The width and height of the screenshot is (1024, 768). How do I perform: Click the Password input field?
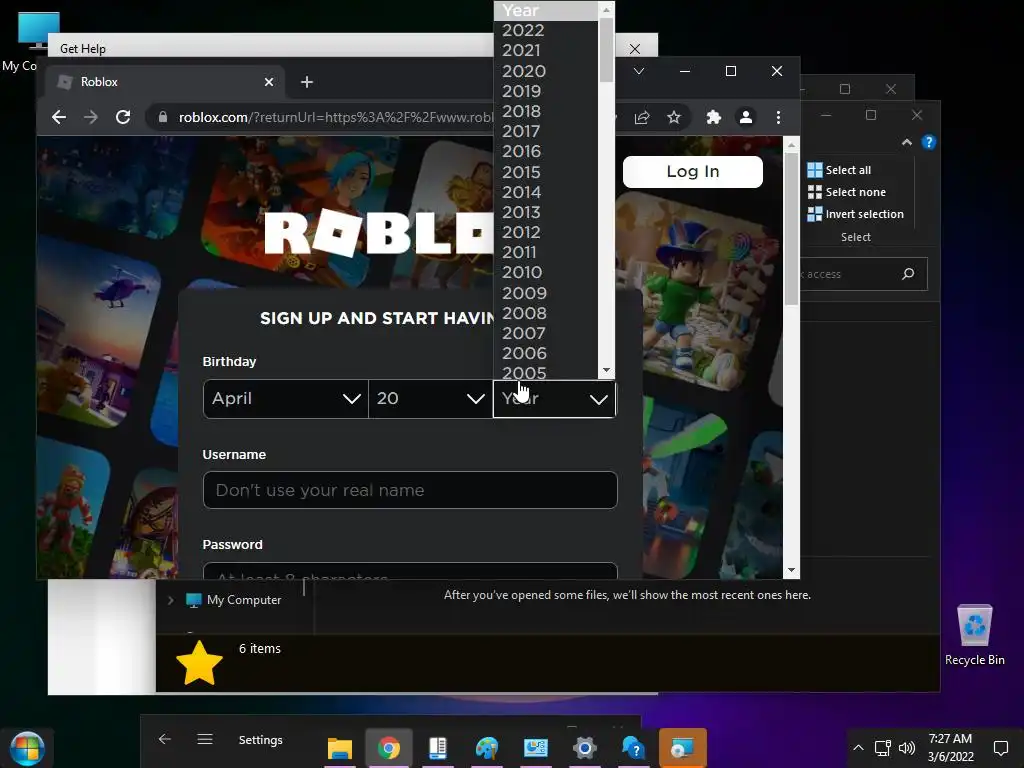point(410,571)
